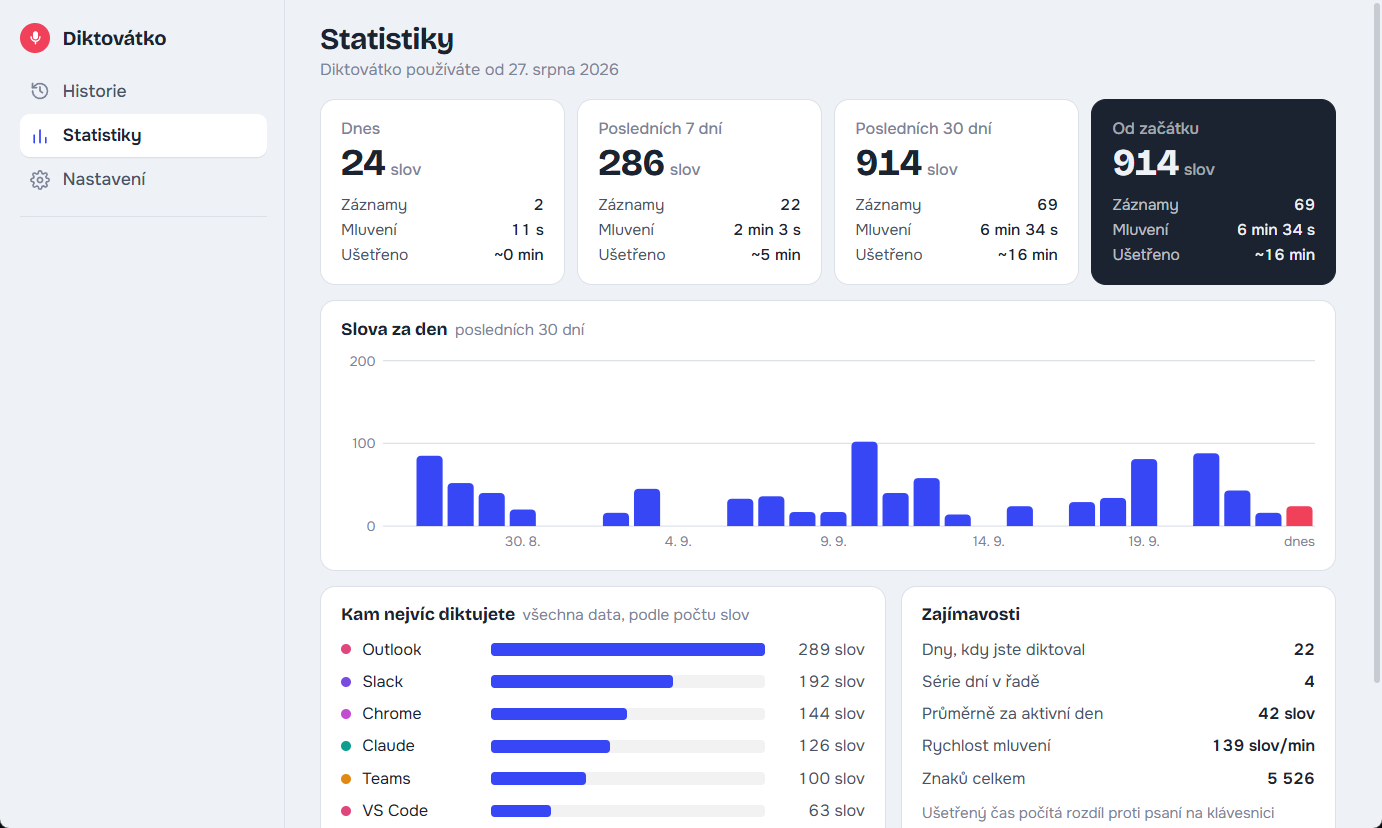Click the 'Série dní v řadě' row
Viewport: 1382px width, 828px height.
[1118, 682]
